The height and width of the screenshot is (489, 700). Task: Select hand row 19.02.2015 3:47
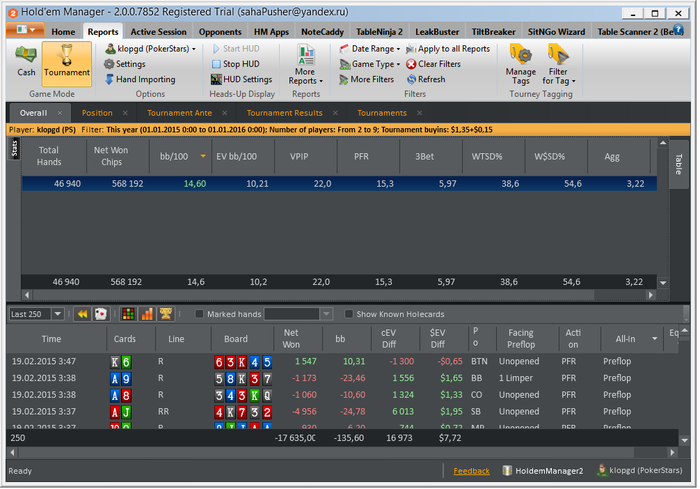coord(343,361)
